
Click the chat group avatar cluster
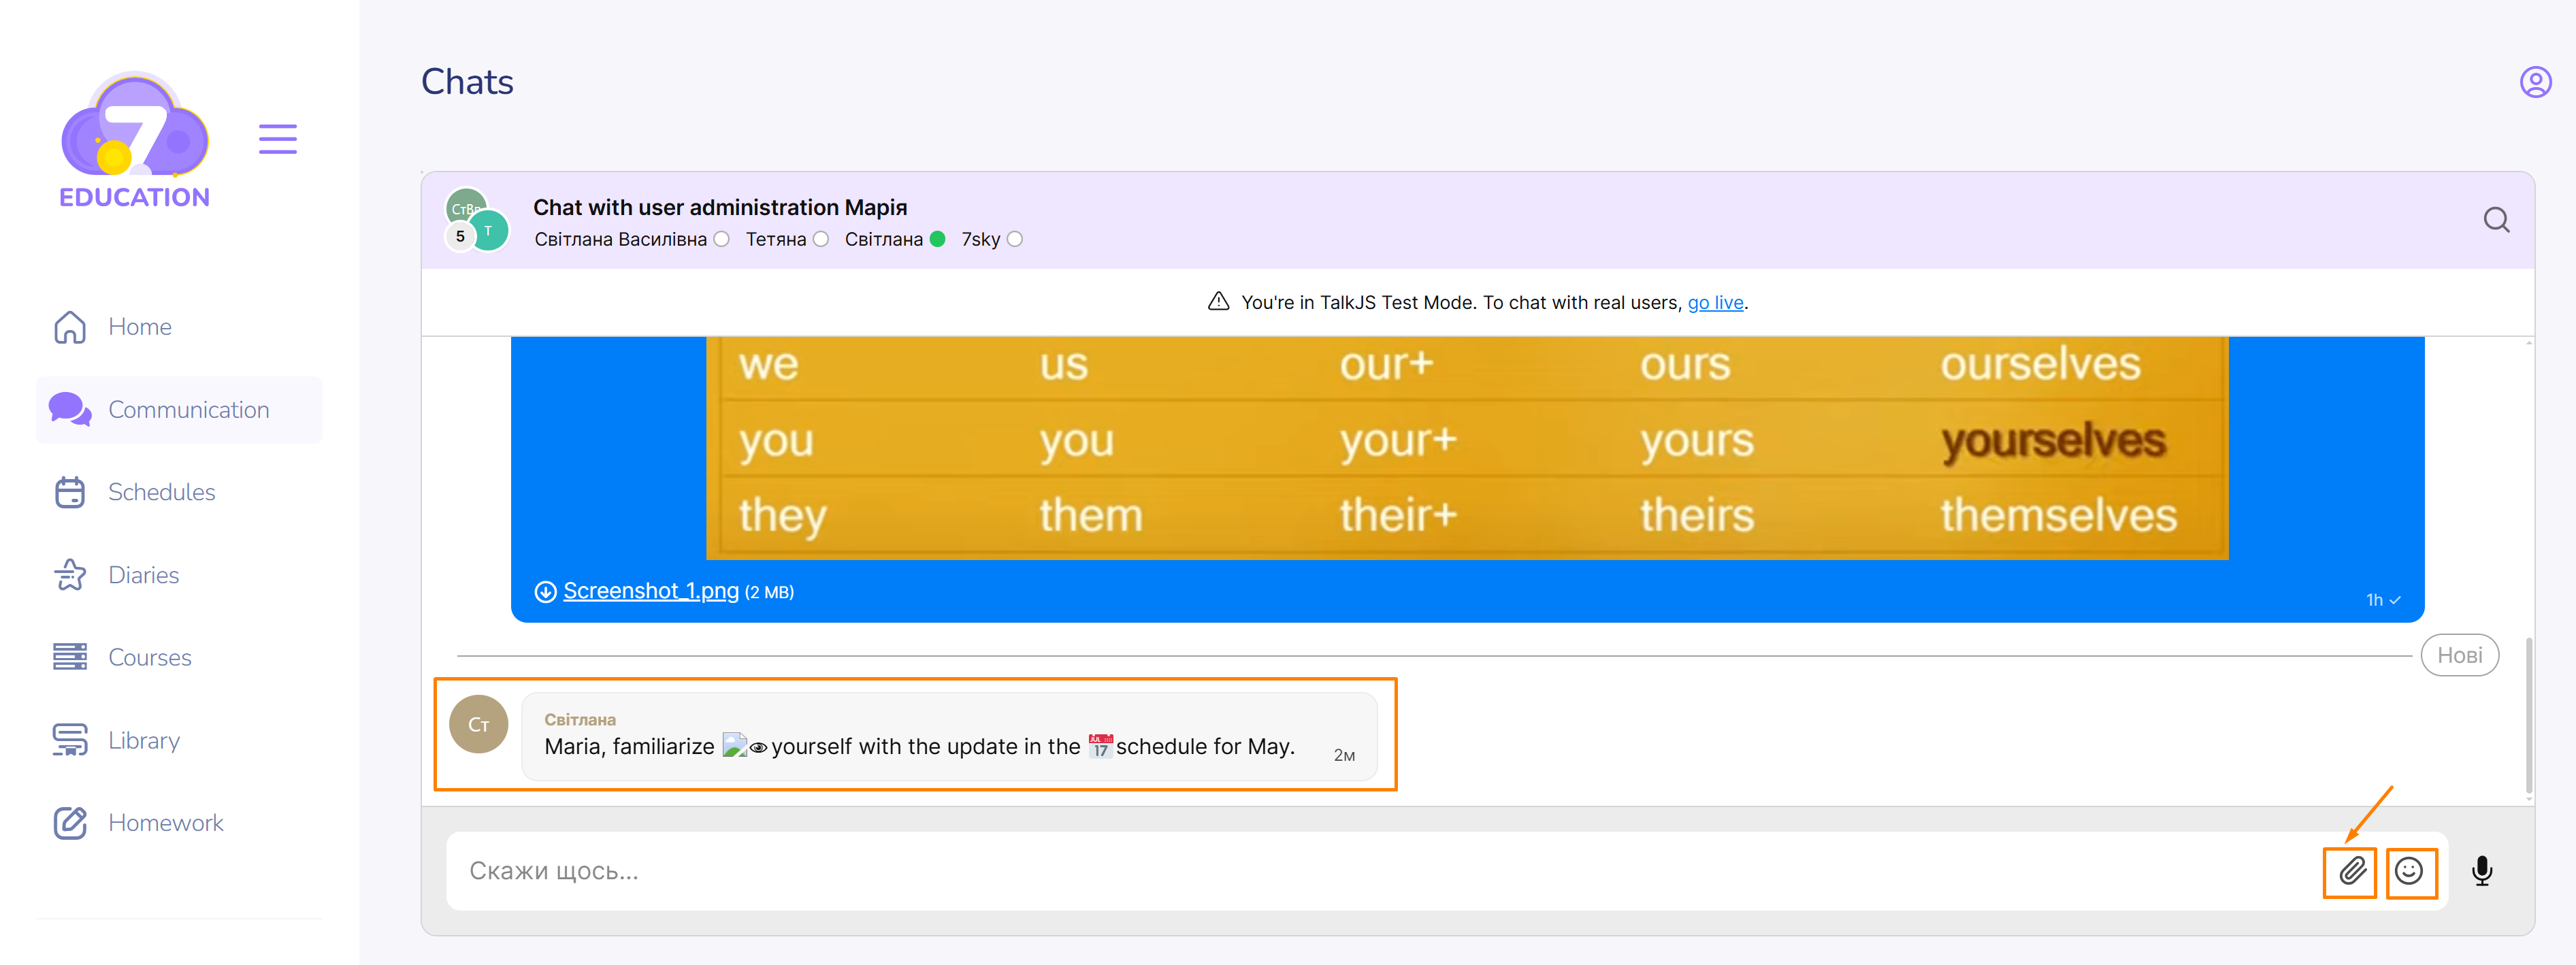click(477, 220)
